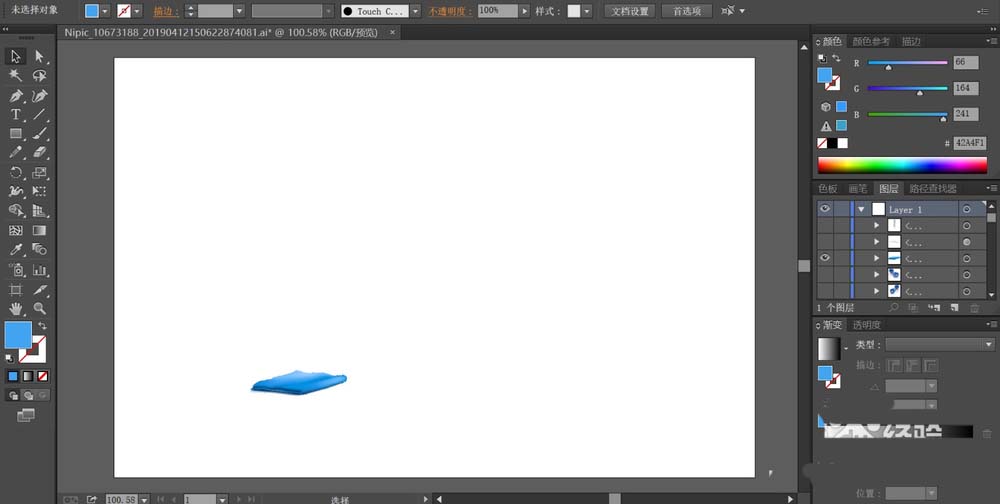
Task: Swap fill and stroke in the toolbar
Action: pyautogui.click(x=42, y=326)
